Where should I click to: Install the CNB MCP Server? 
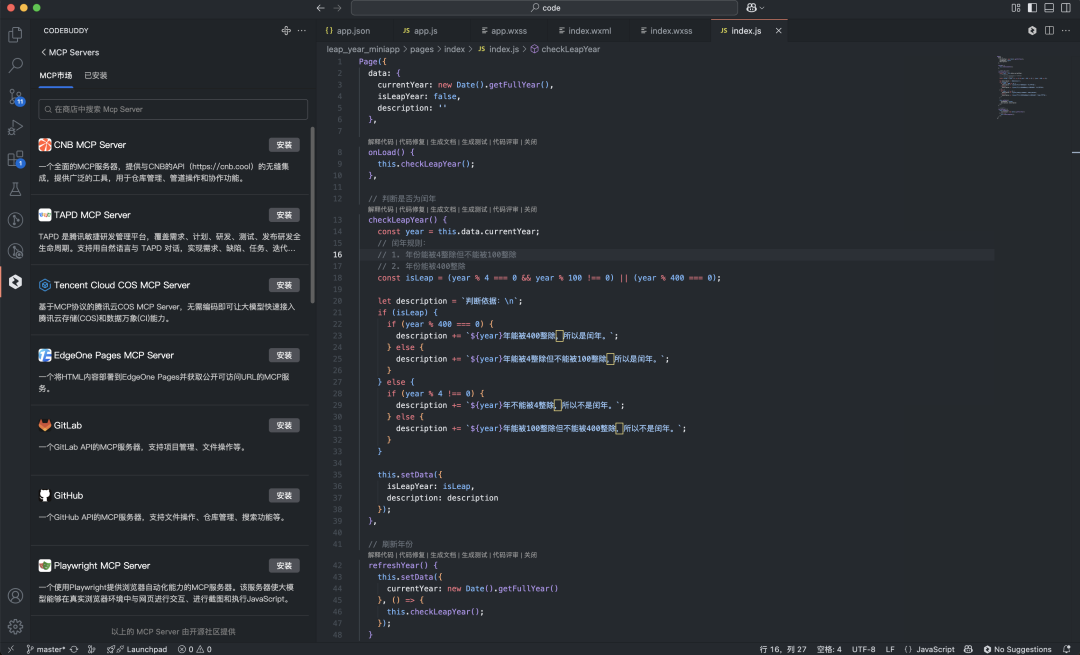(x=284, y=145)
